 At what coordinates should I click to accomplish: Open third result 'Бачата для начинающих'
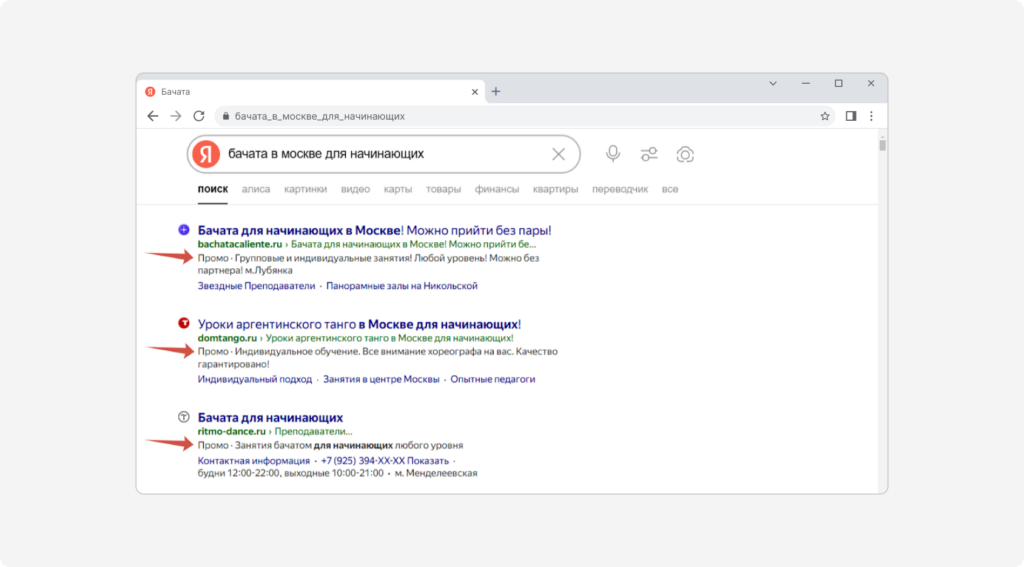[x=270, y=417]
